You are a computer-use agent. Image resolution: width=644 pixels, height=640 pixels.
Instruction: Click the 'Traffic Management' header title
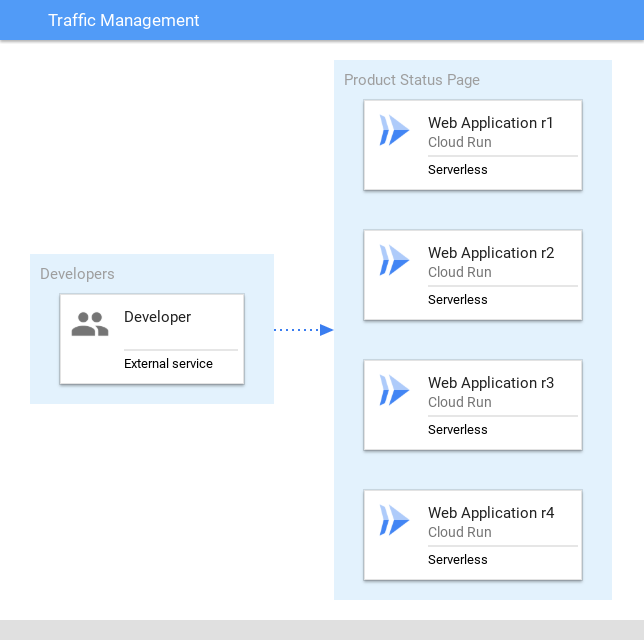point(124,21)
